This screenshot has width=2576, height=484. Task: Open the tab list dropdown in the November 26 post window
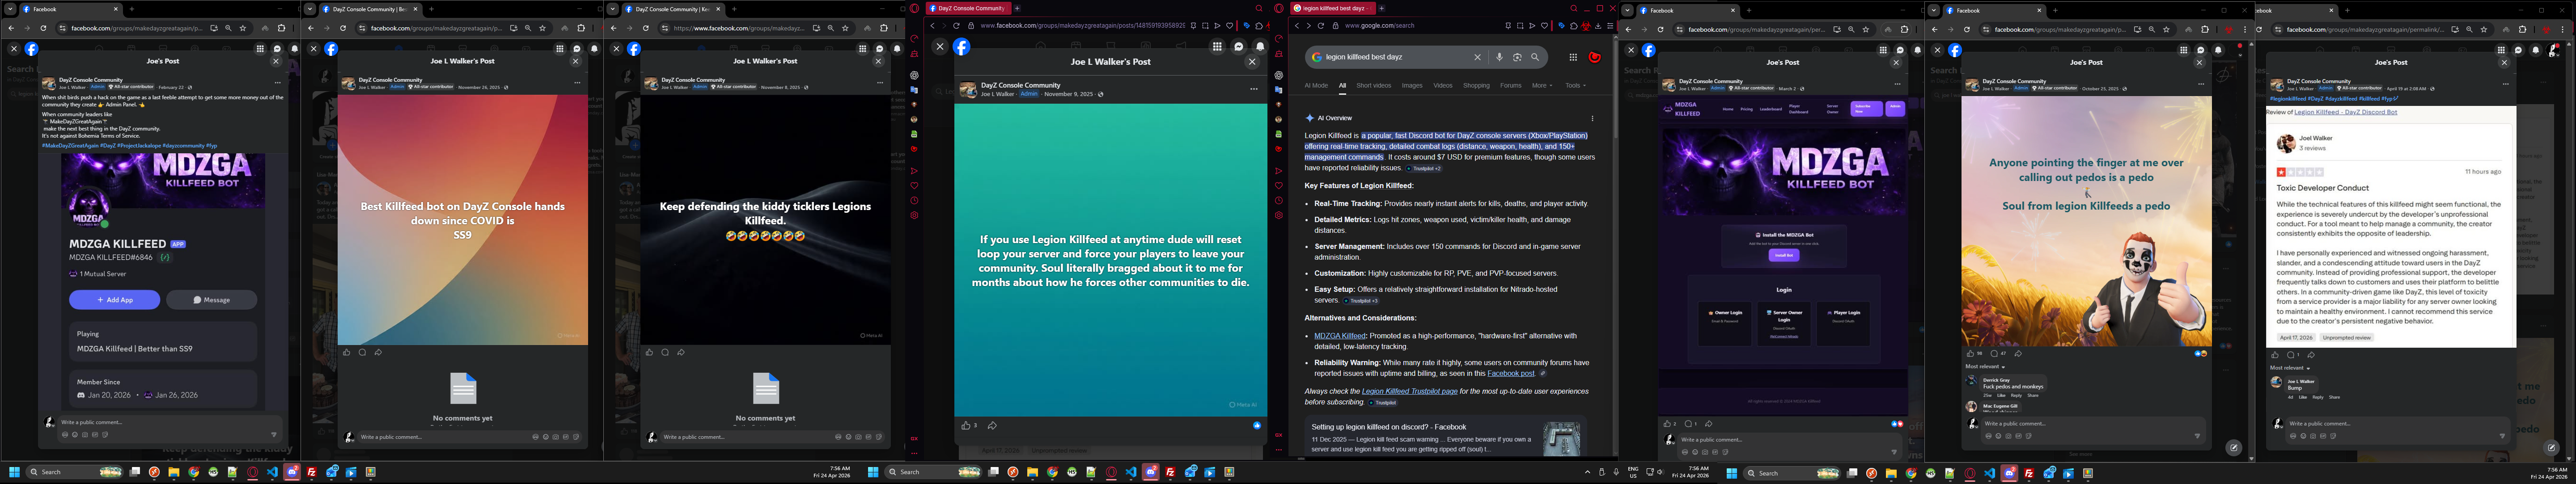311,9
